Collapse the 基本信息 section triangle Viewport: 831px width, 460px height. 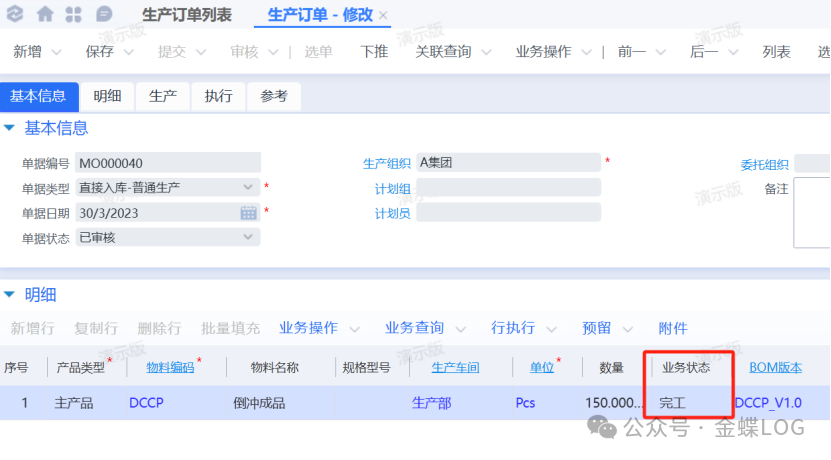coord(10,128)
